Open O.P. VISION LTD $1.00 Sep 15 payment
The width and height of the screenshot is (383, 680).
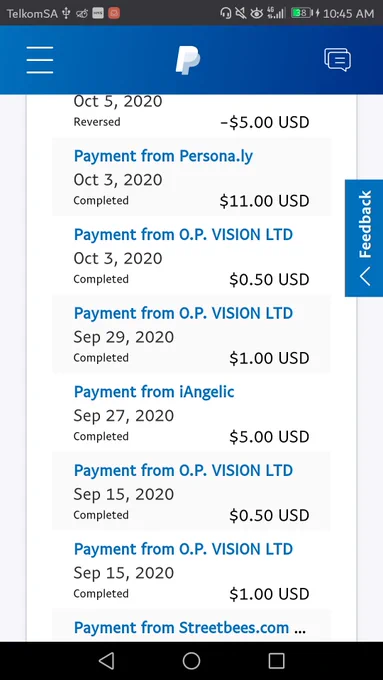click(x=191, y=570)
